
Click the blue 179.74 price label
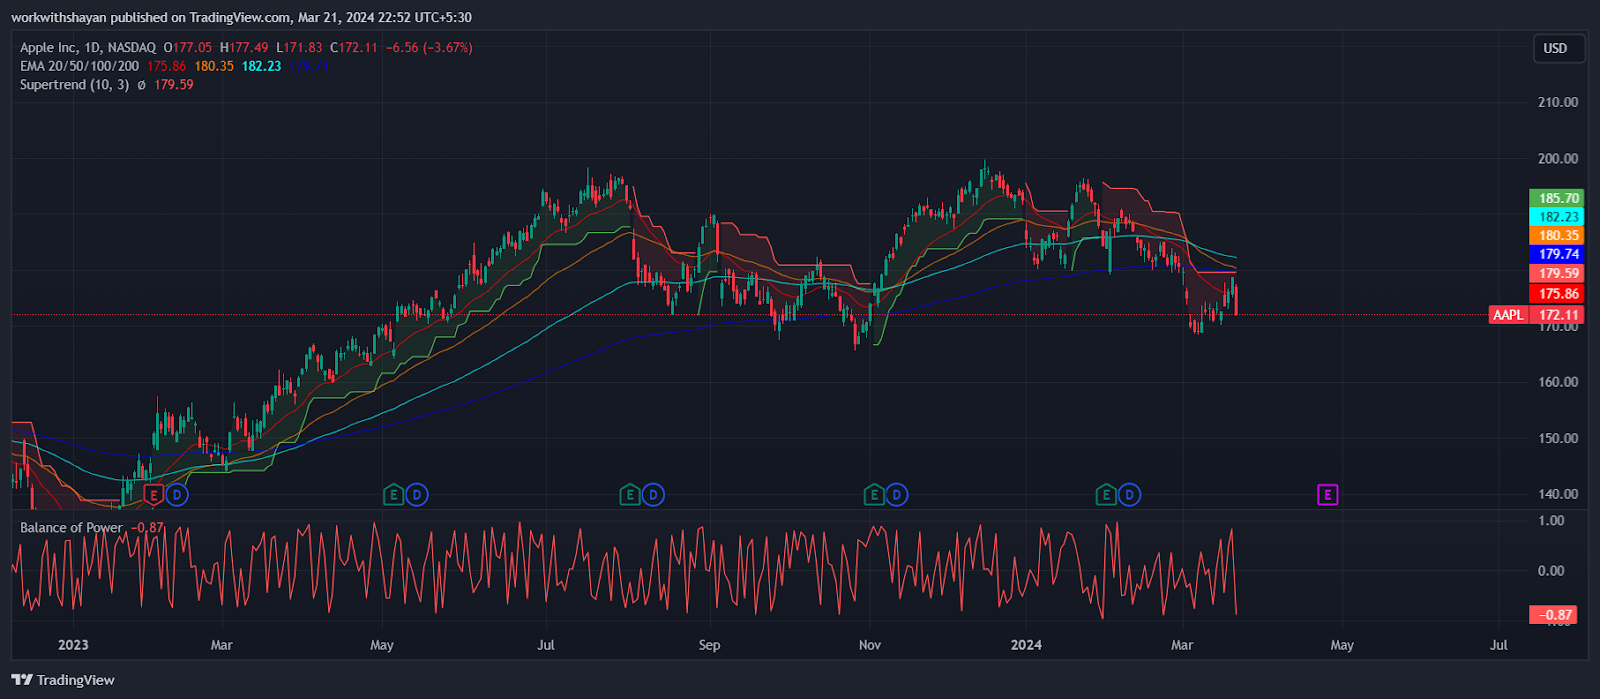click(1557, 255)
